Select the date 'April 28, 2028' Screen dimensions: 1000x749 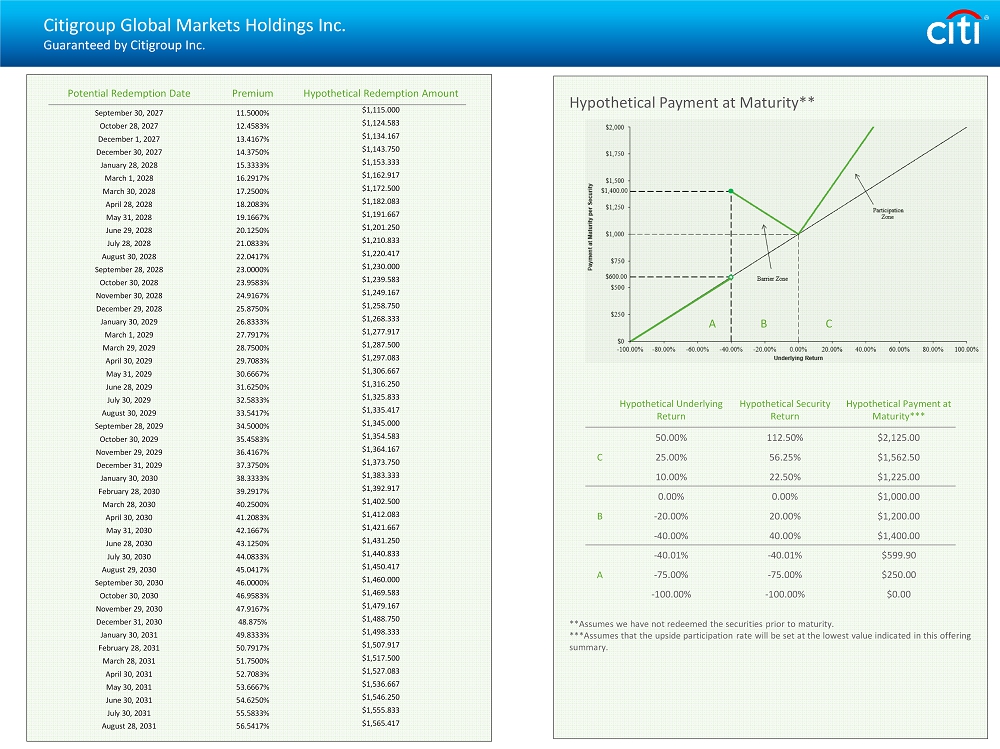click(x=129, y=204)
